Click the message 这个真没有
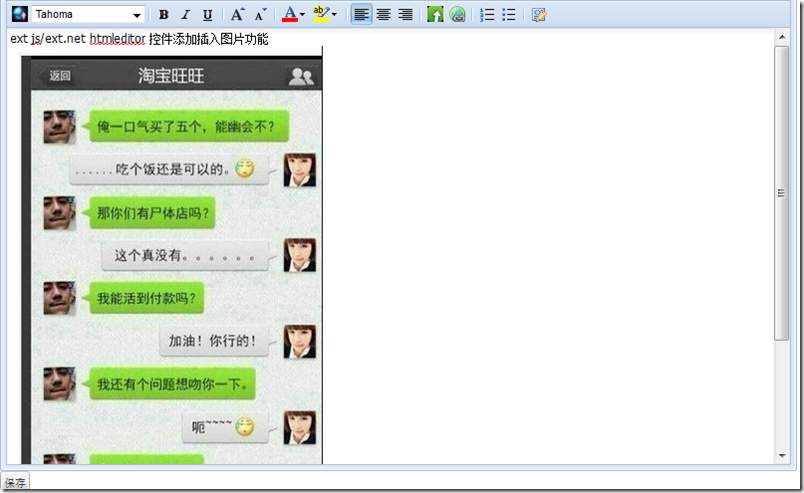Viewport: 804px width, 493px height. tap(187, 255)
